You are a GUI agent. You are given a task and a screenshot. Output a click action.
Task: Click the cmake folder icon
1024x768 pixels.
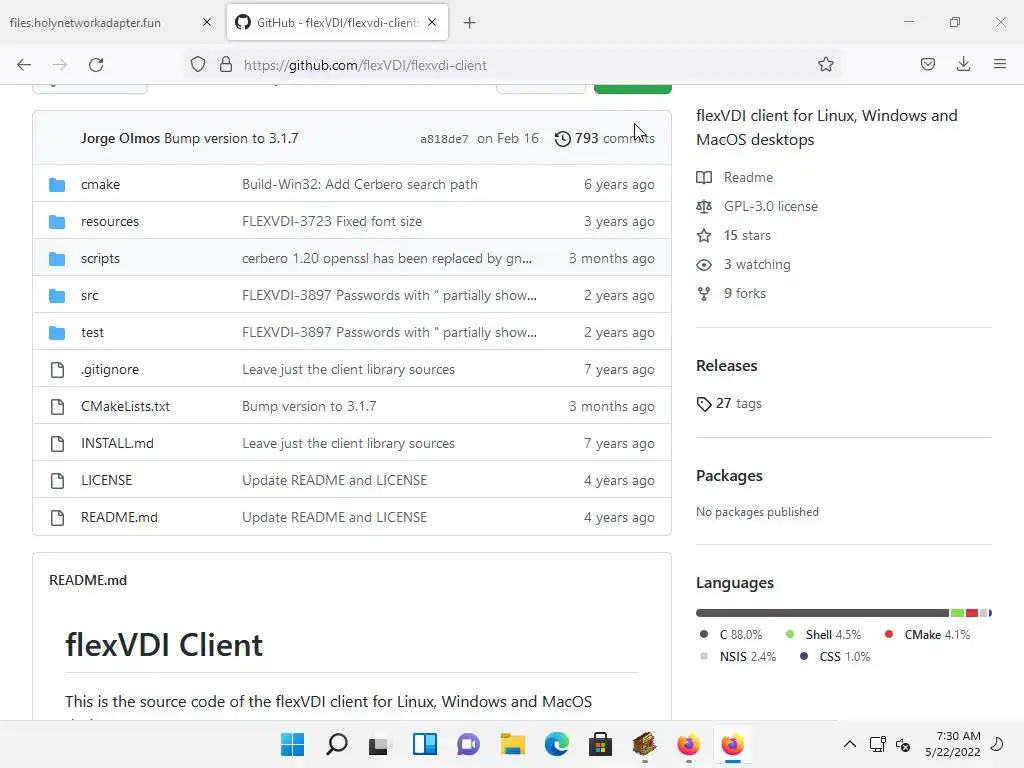click(57, 185)
